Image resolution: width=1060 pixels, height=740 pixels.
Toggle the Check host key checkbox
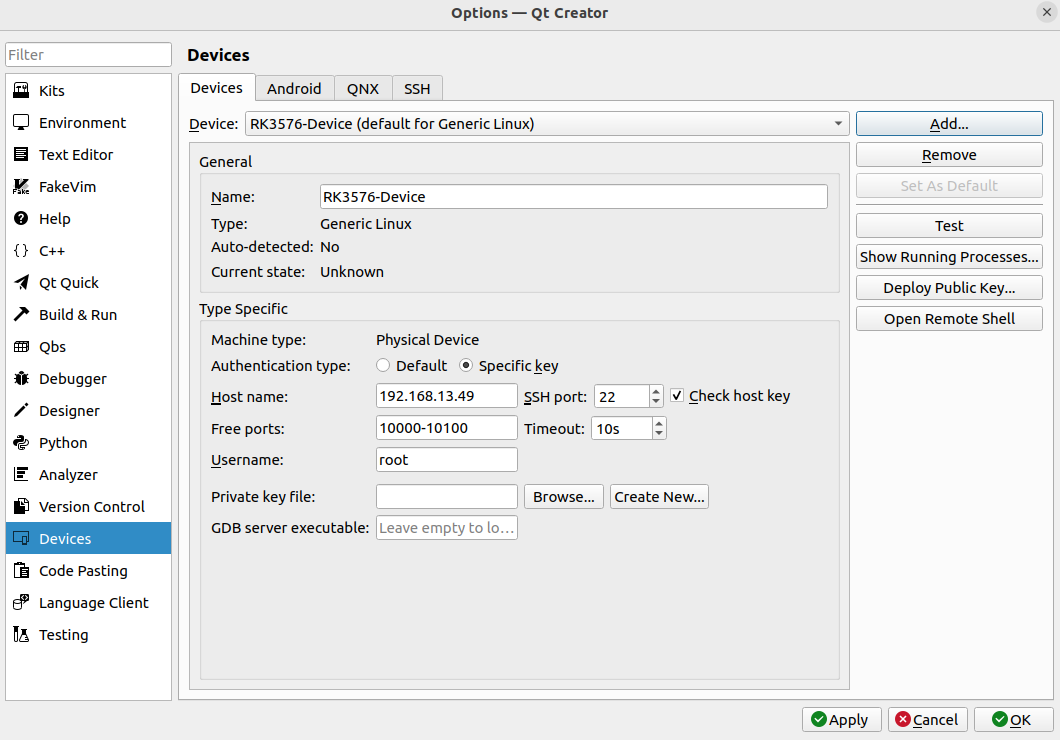click(677, 395)
